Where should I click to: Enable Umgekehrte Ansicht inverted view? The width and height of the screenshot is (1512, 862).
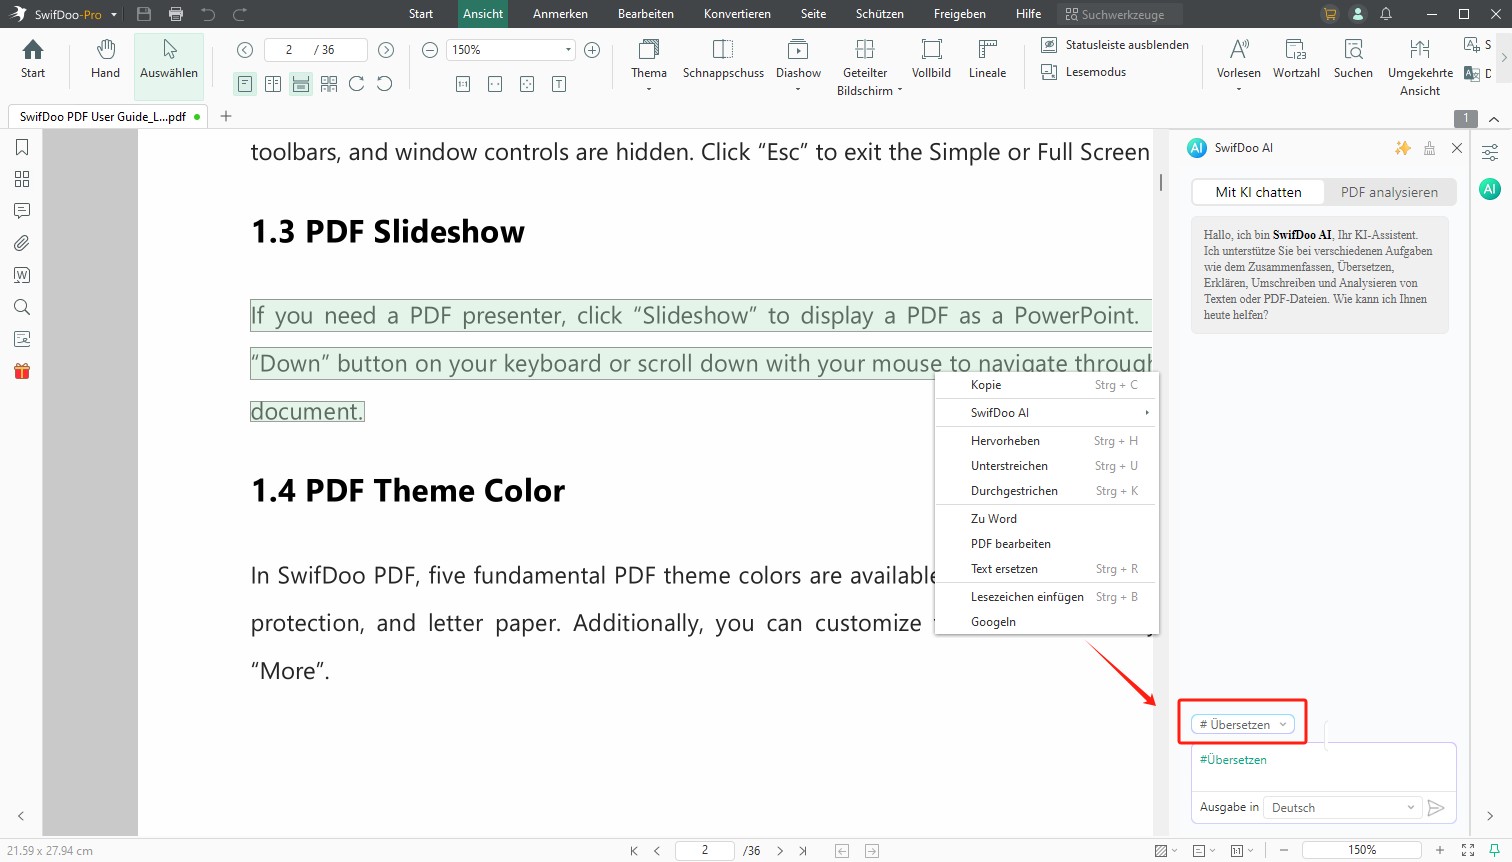(x=1420, y=67)
